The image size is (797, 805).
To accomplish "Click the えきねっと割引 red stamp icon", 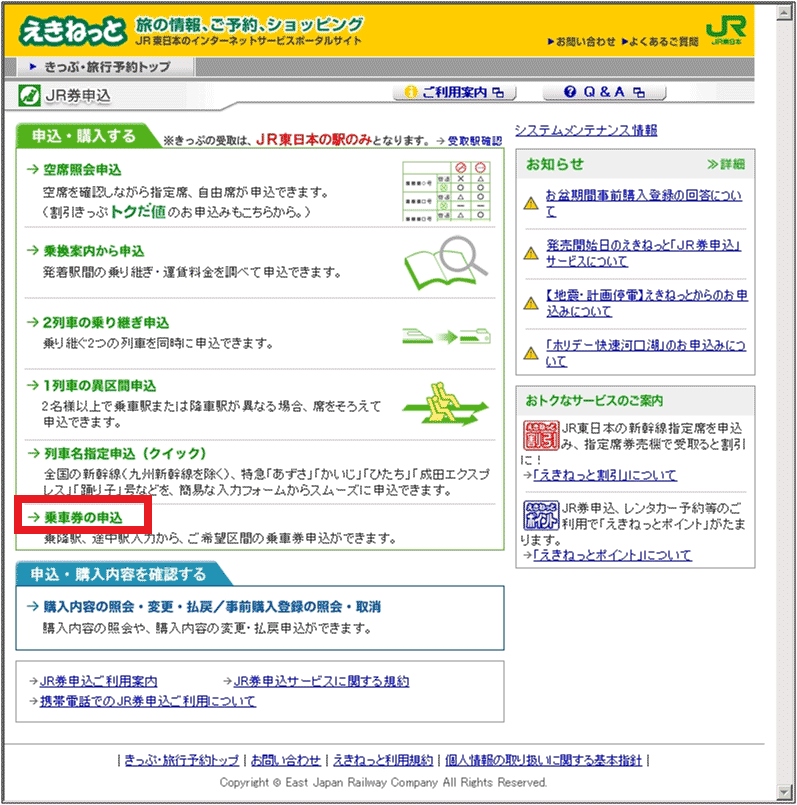I will coord(541,435).
